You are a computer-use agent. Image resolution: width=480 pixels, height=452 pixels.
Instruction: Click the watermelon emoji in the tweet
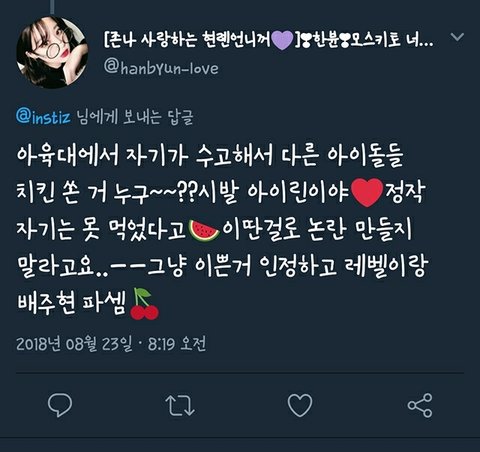(x=204, y=230)
